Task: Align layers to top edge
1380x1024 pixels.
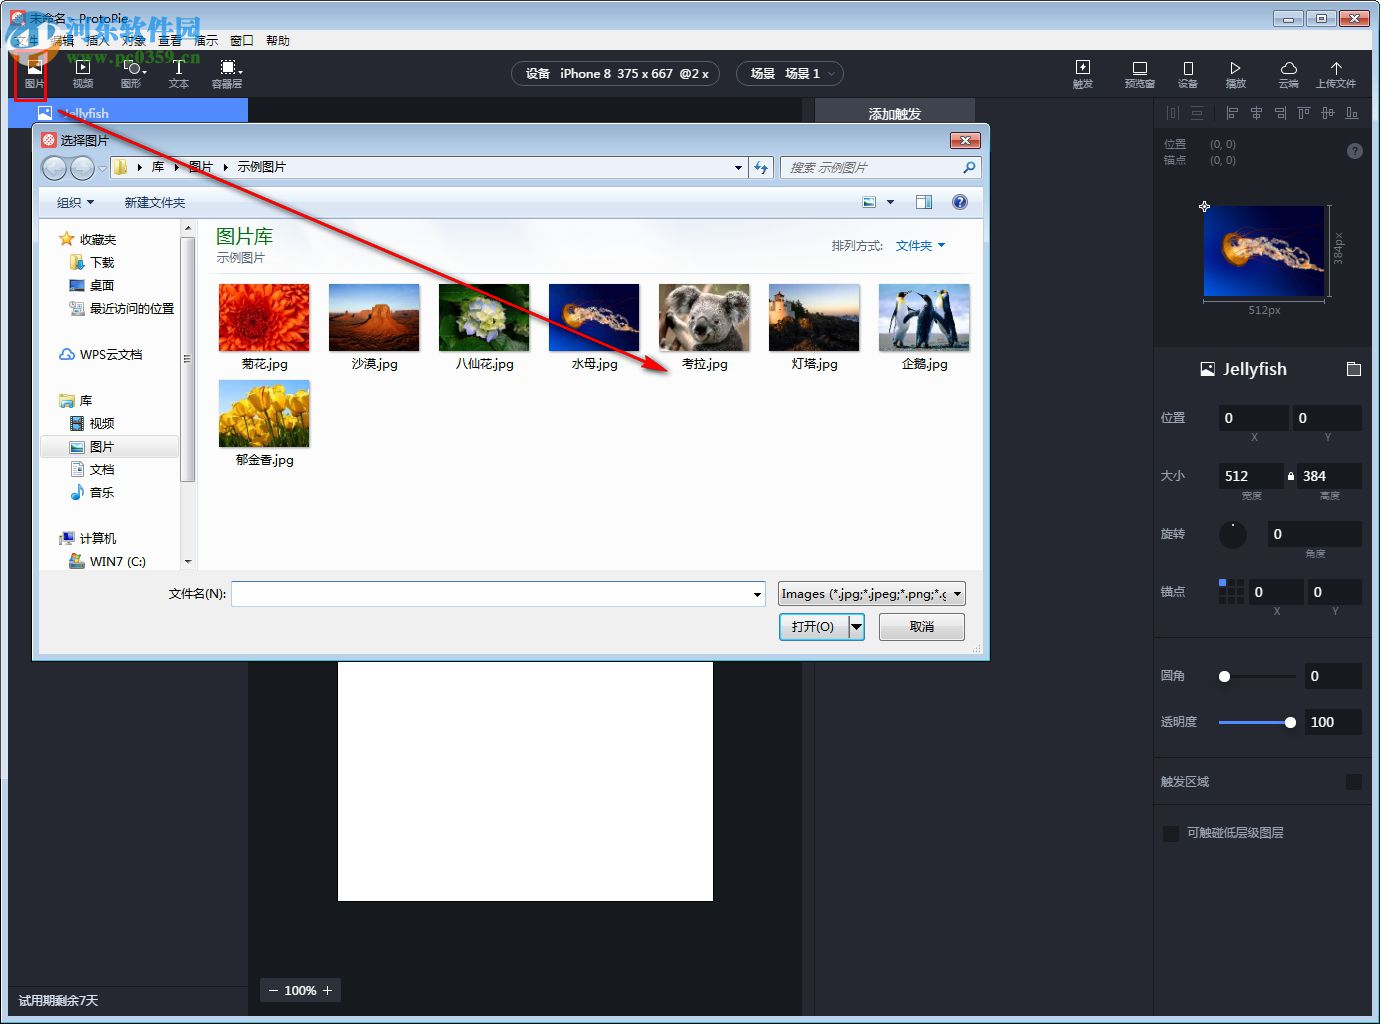Action: tap(1304, 113)
